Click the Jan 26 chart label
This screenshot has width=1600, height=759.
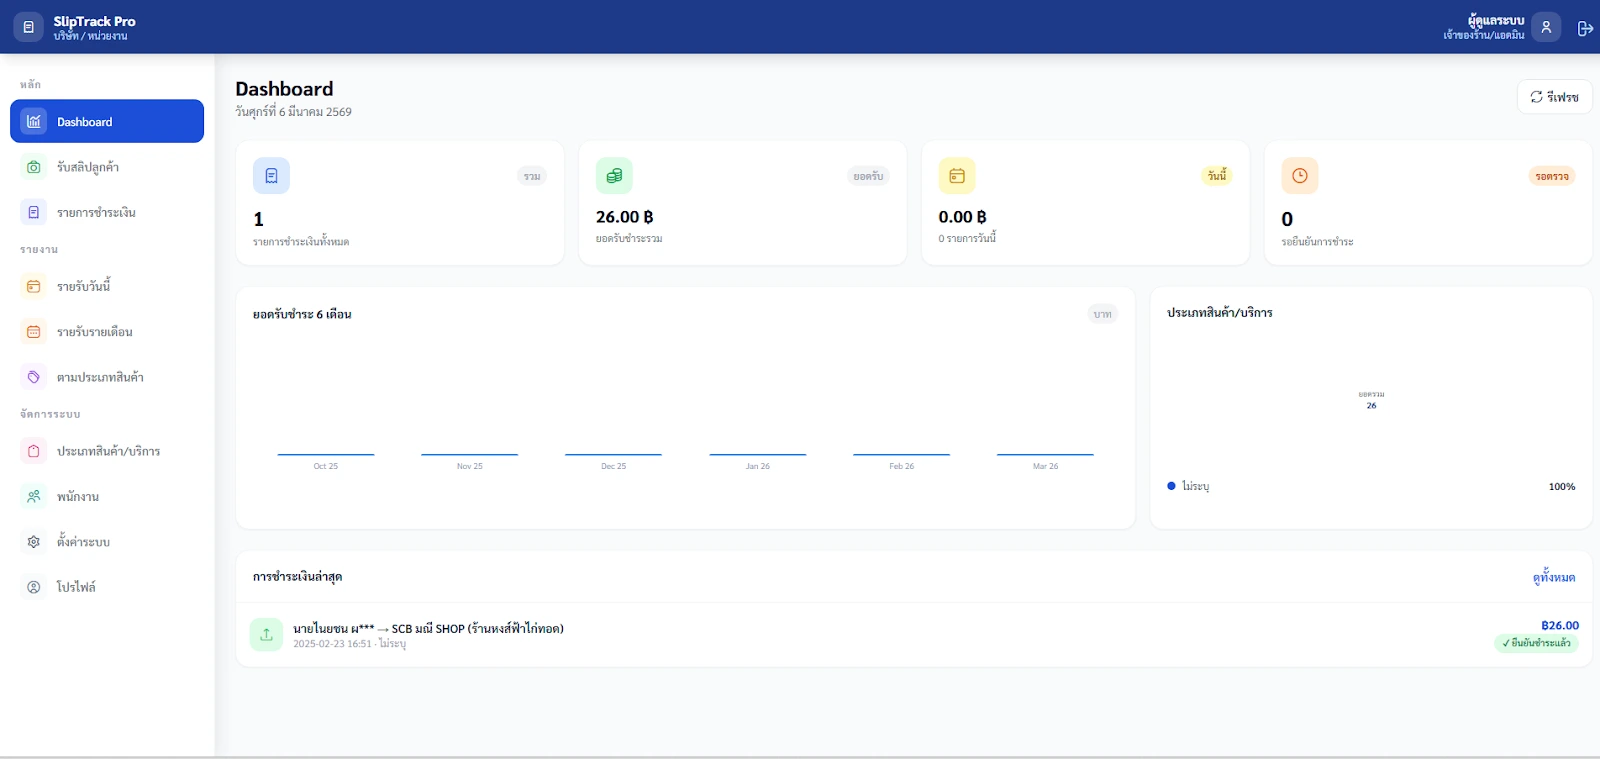click(758, 466)
